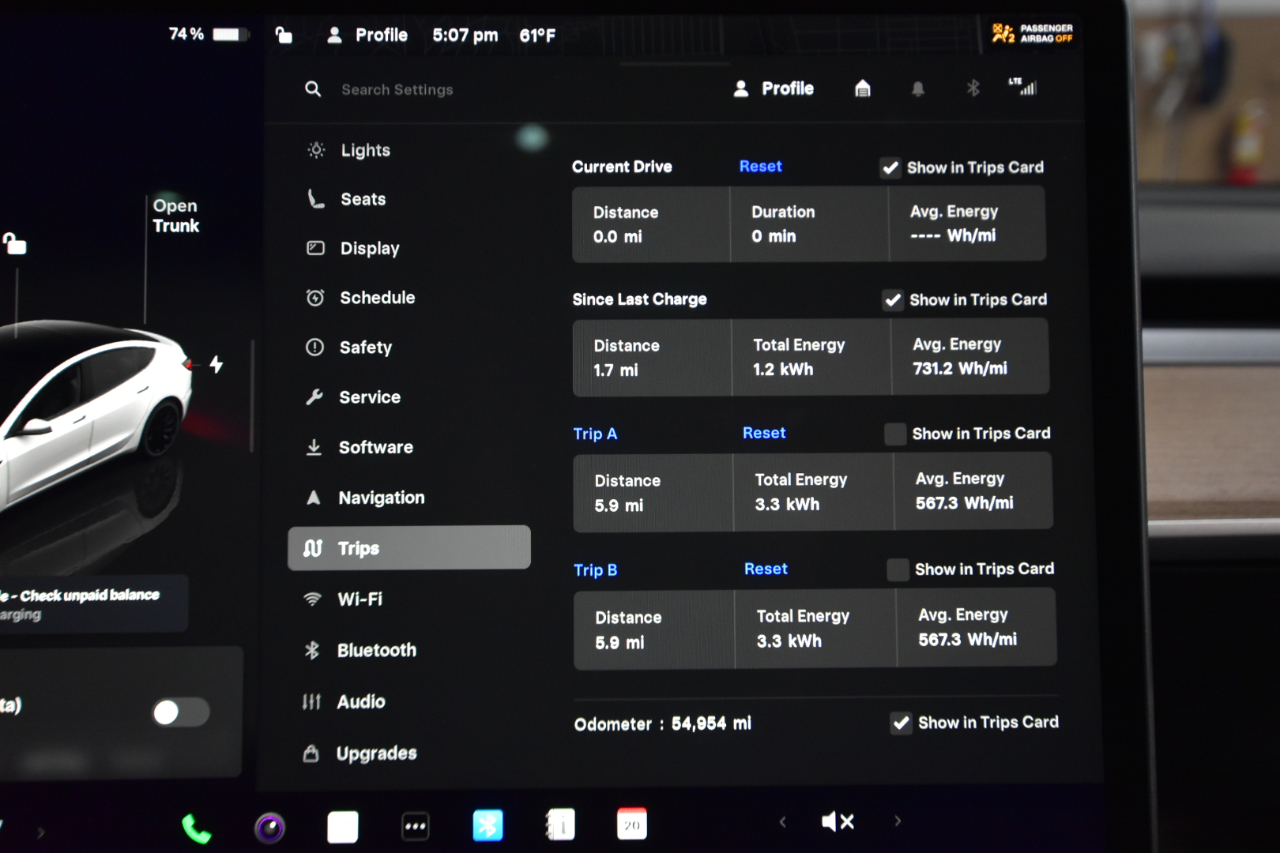Reset the Trip B counter
Viewport: 1280px width, 853px height.
pyautogui.click(x=766, y=568)
